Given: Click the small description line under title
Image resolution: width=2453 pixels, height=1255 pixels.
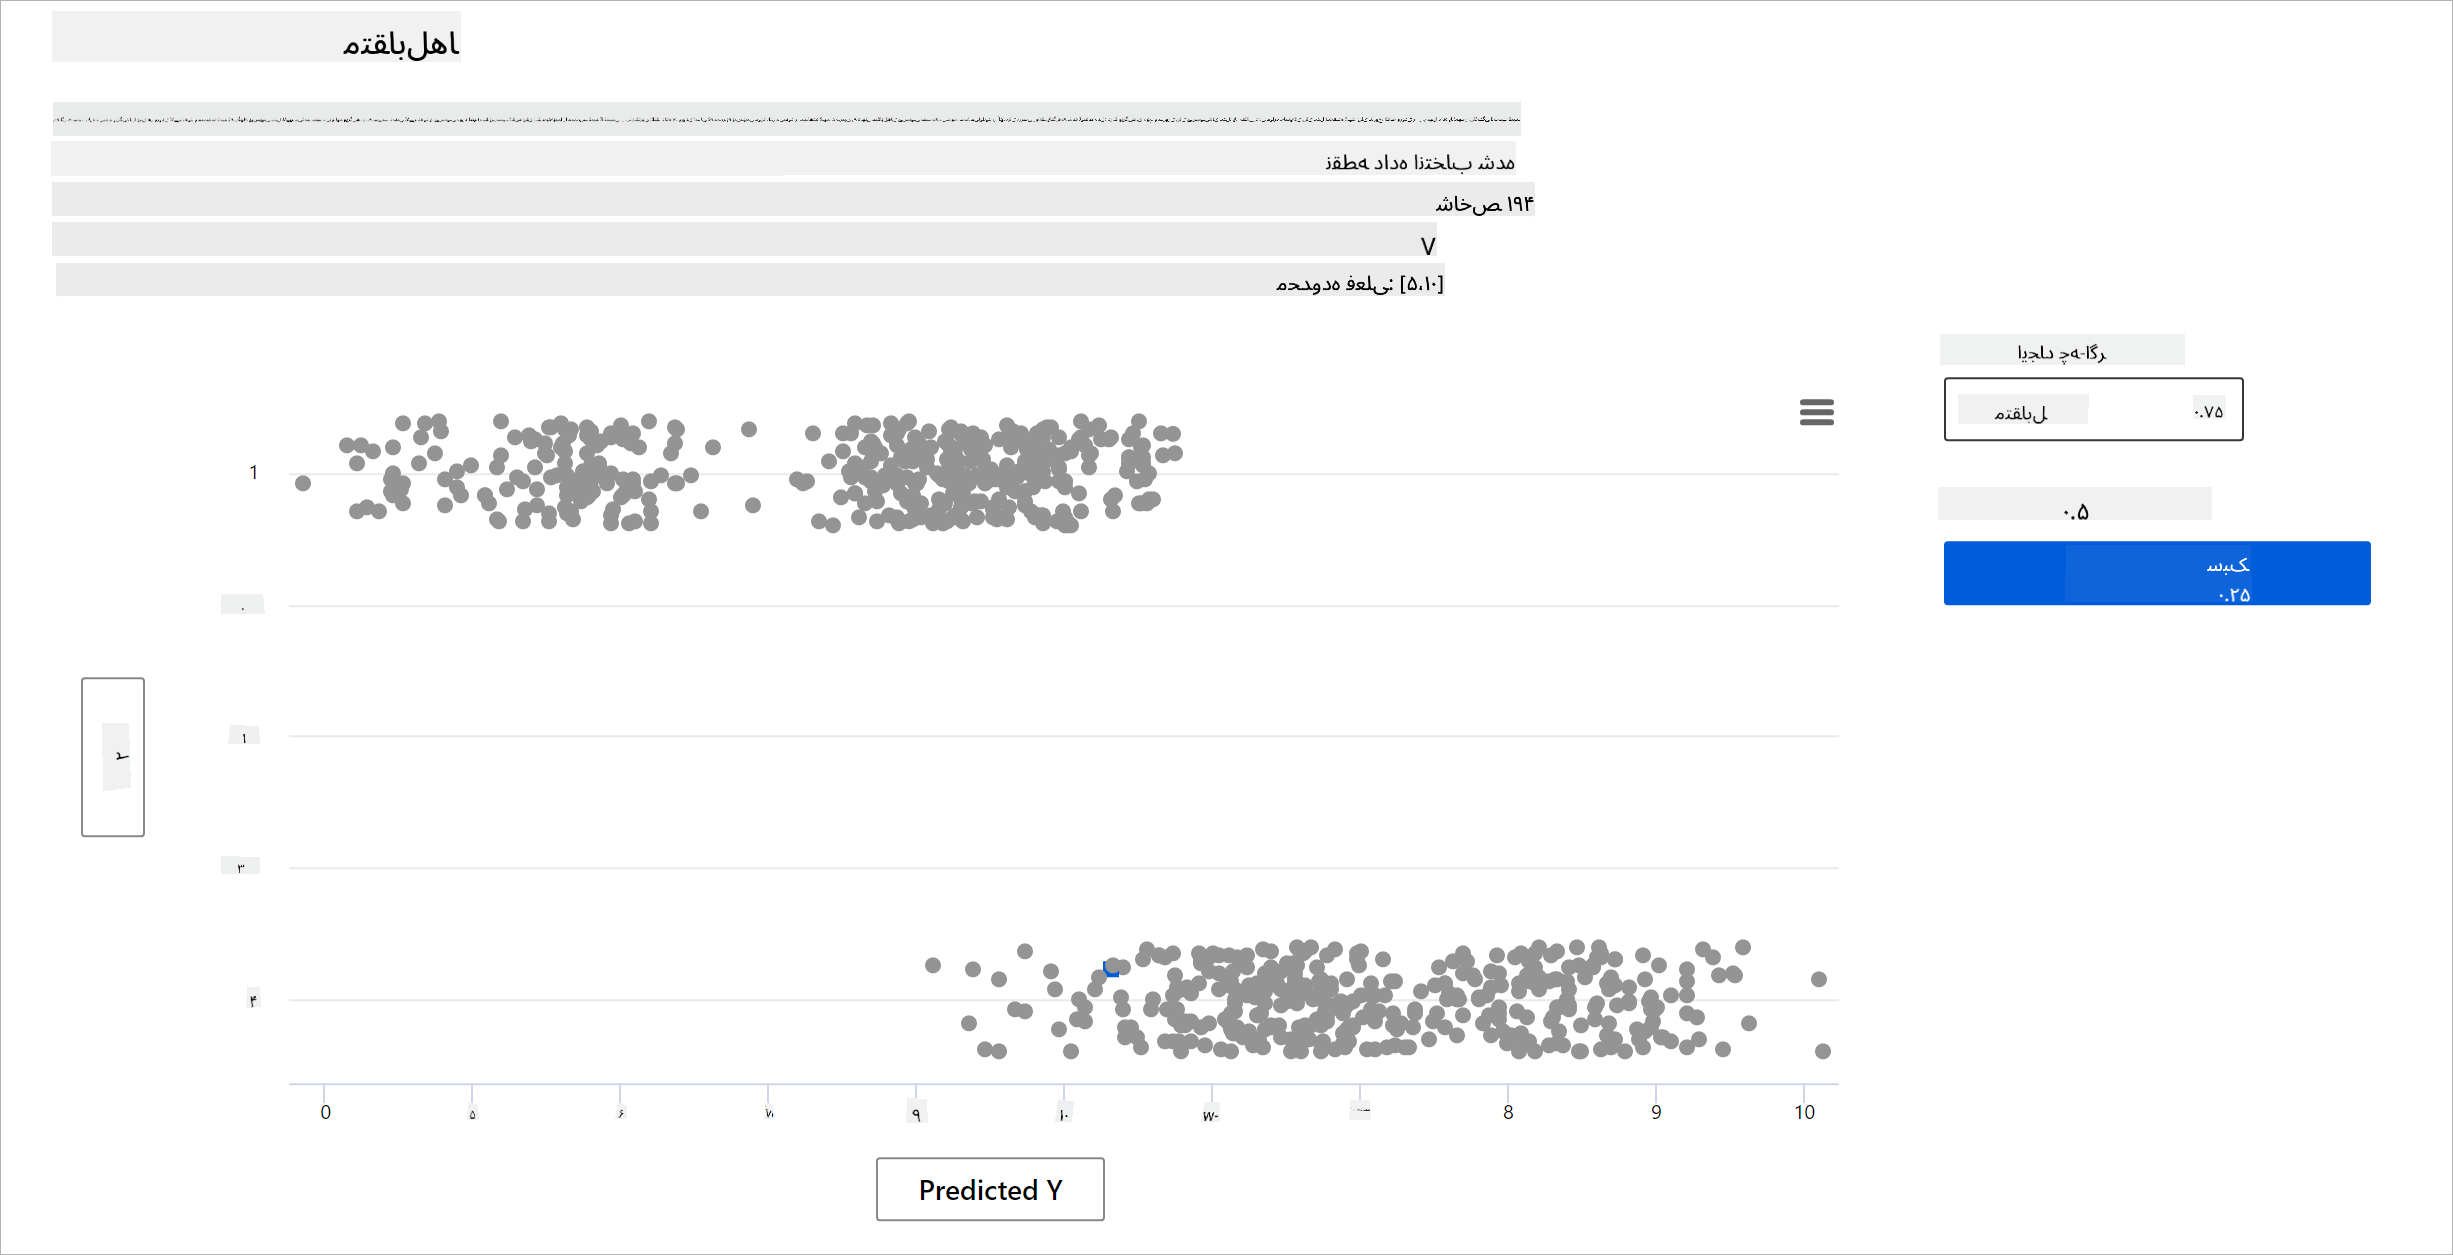Looking at the screenshot, I should coord(786,118).
